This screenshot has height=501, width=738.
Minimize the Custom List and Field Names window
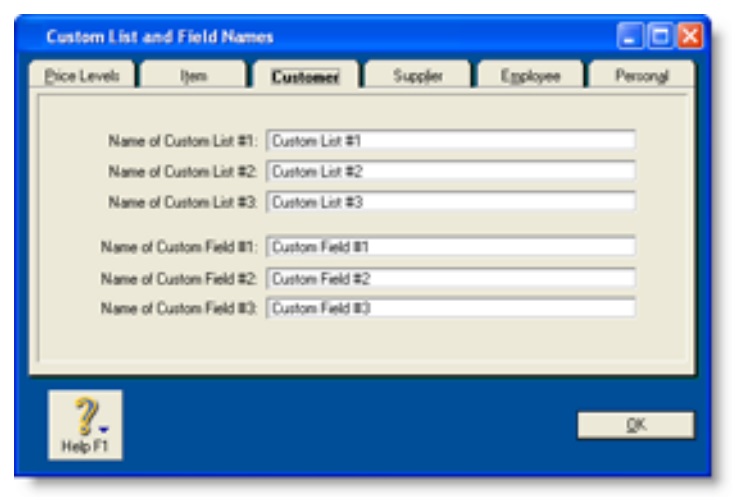(x=630, y=37)
